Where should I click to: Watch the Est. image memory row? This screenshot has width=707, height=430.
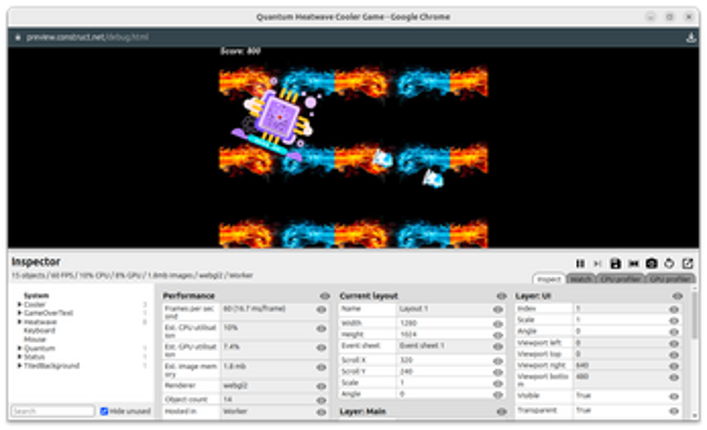pyautogui.click(x=321, y=367)
